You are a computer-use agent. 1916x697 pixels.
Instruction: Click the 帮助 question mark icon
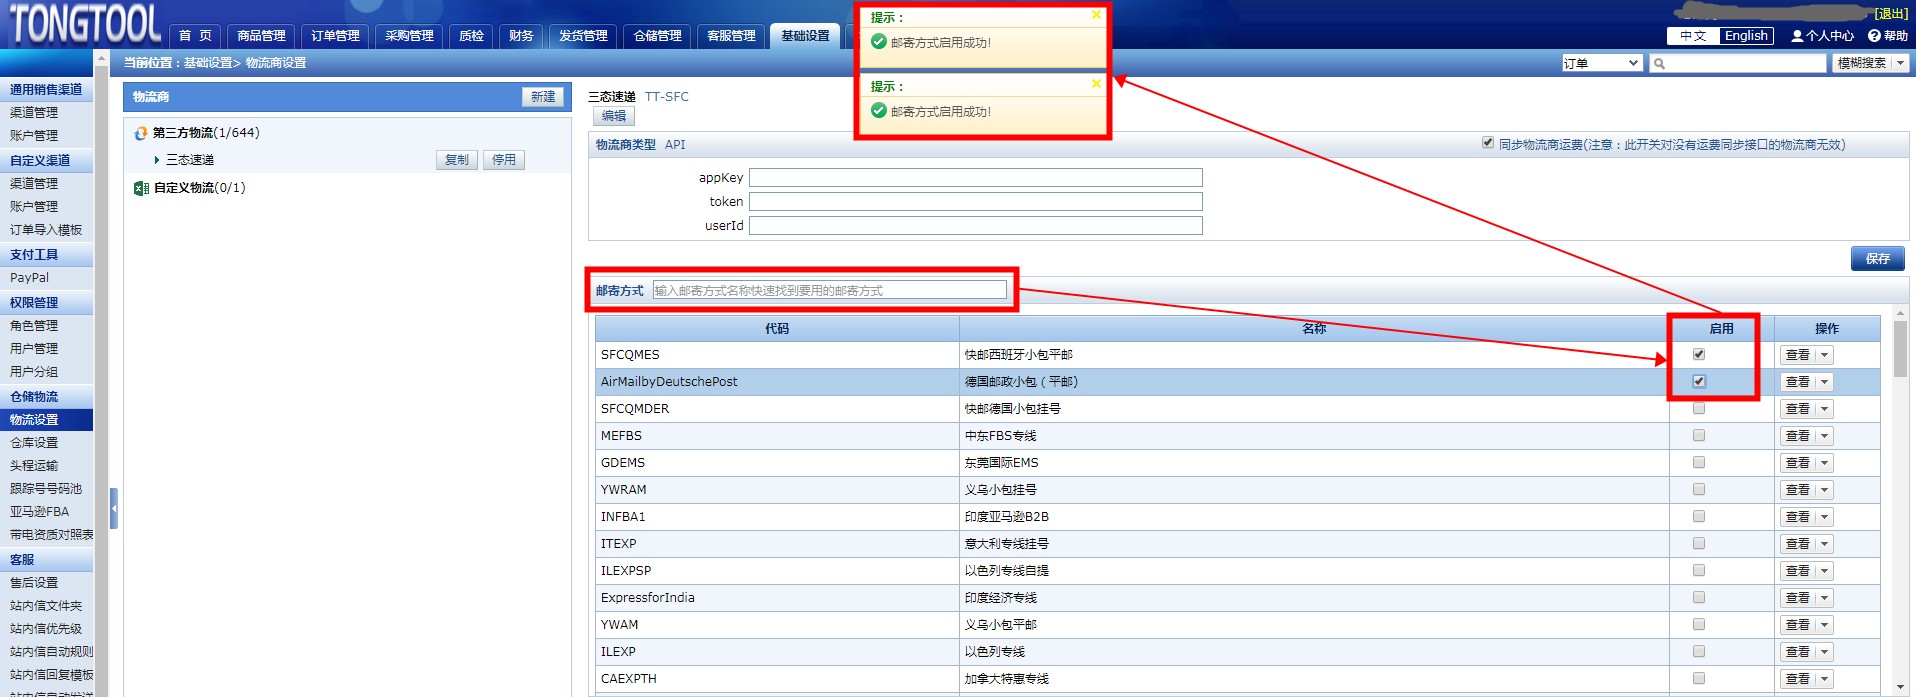click(1874, 36)
